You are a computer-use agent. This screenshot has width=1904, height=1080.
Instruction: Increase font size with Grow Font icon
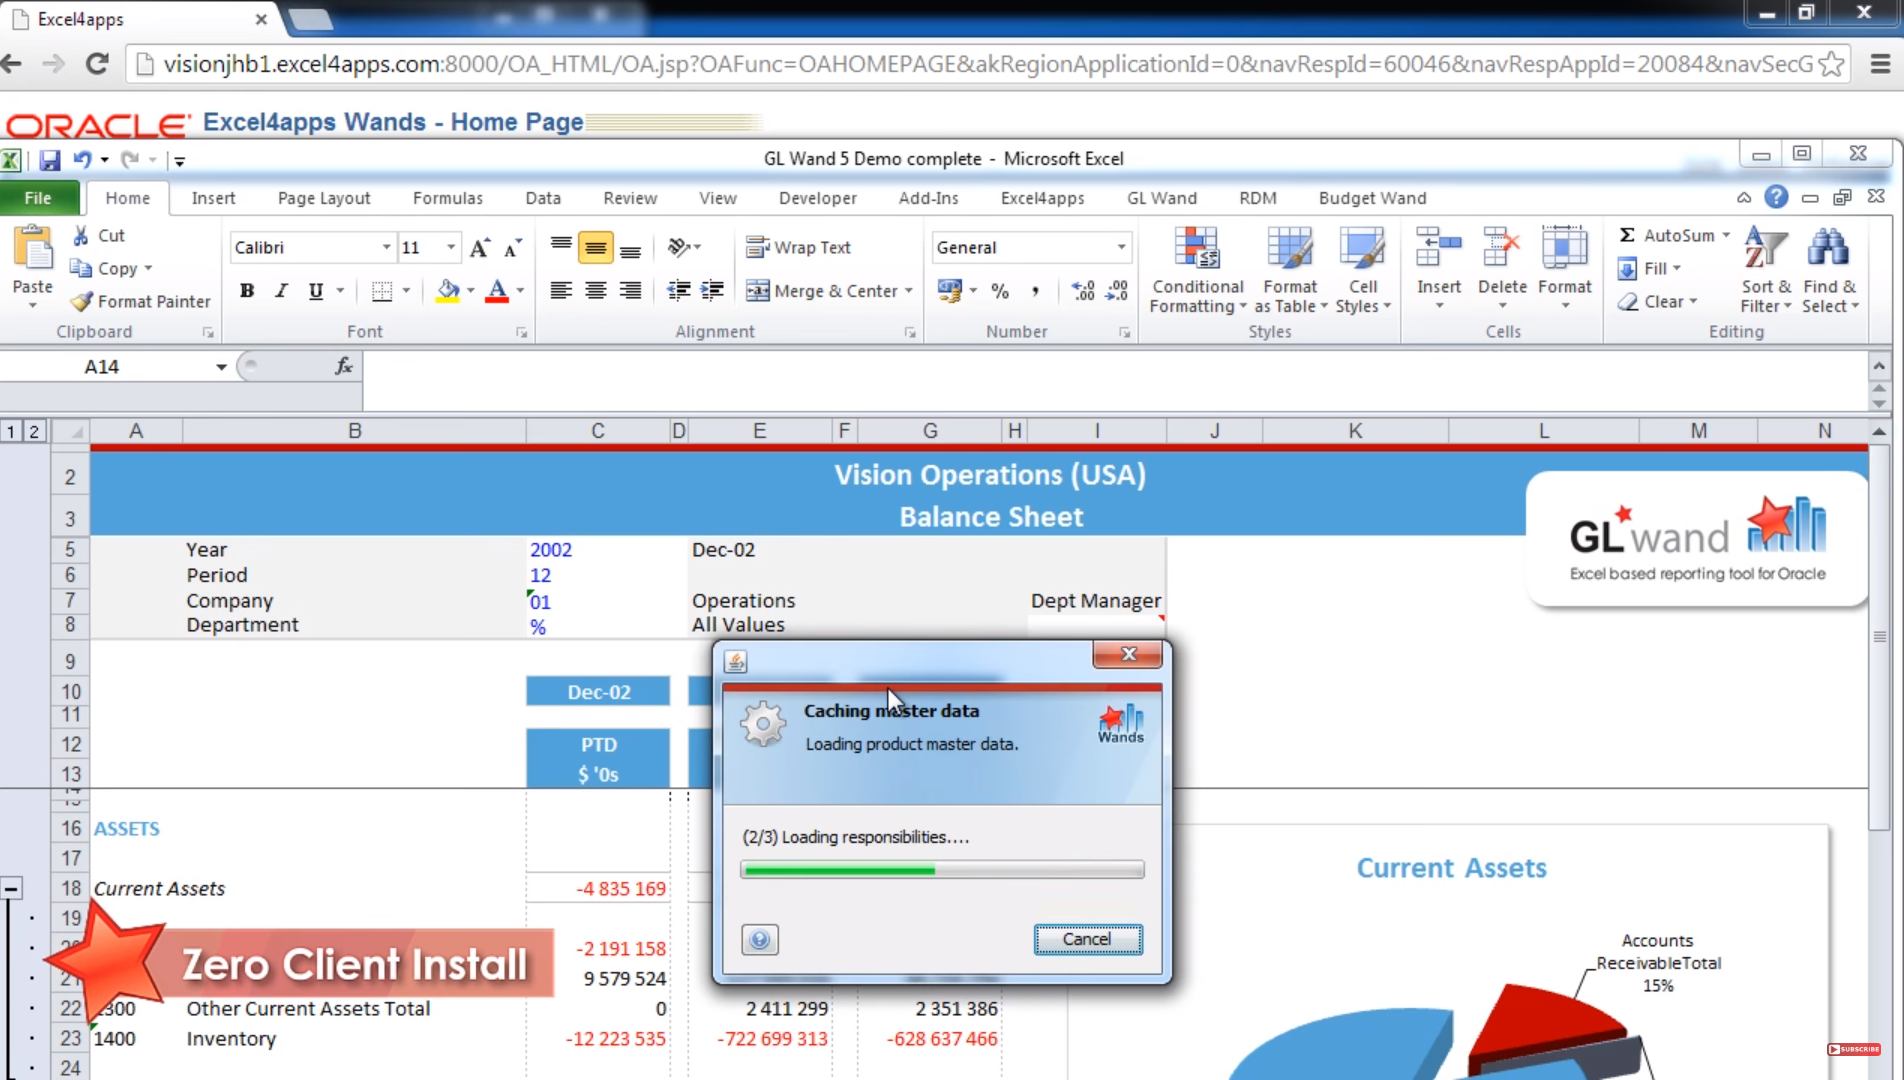pos(480,248)
